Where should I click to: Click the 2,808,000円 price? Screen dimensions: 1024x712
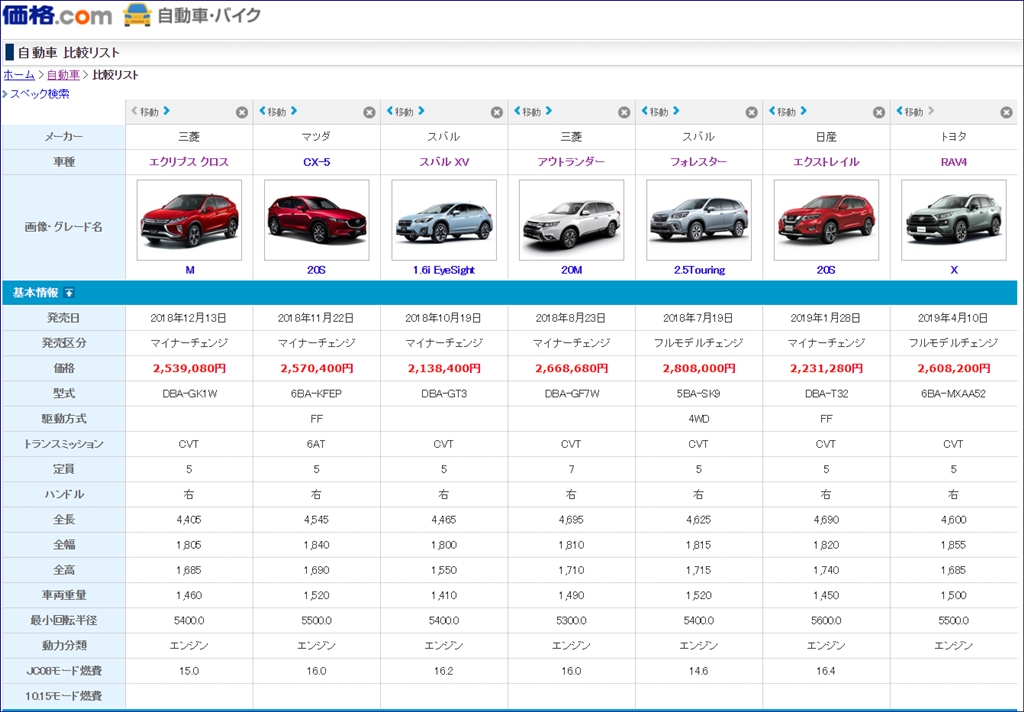coord(699,368)
